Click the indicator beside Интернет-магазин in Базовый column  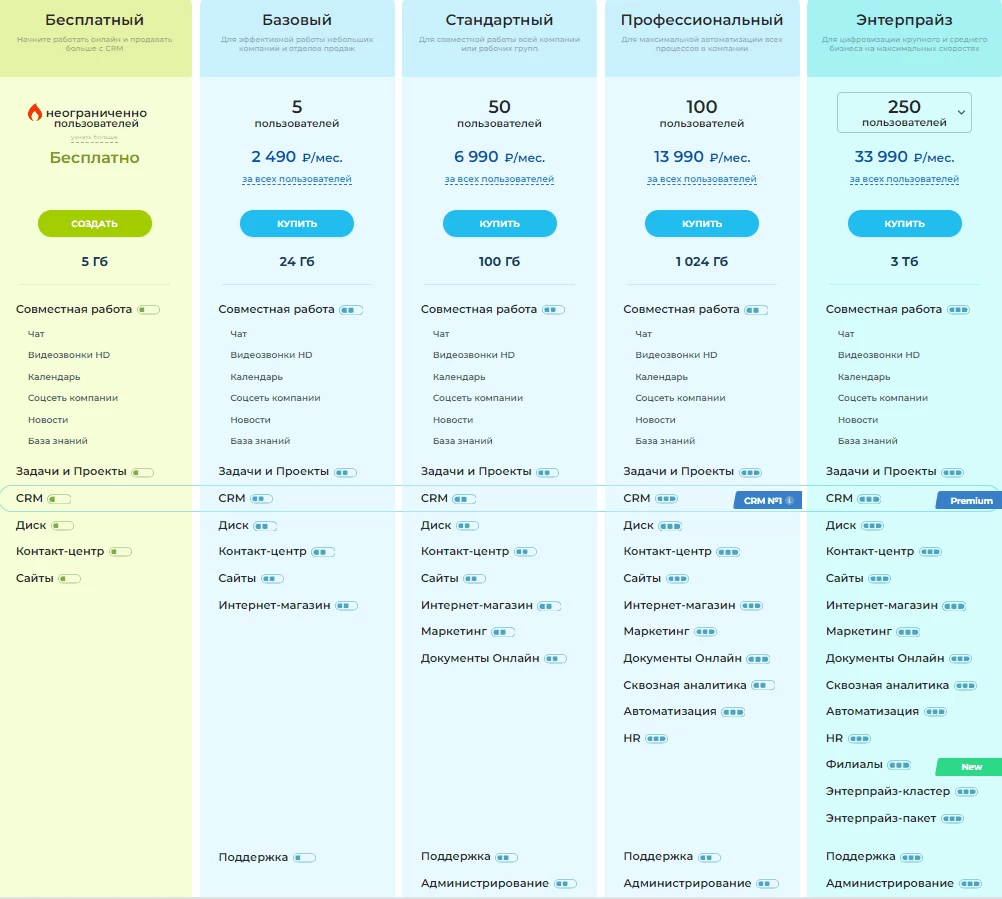coord(347,606)
